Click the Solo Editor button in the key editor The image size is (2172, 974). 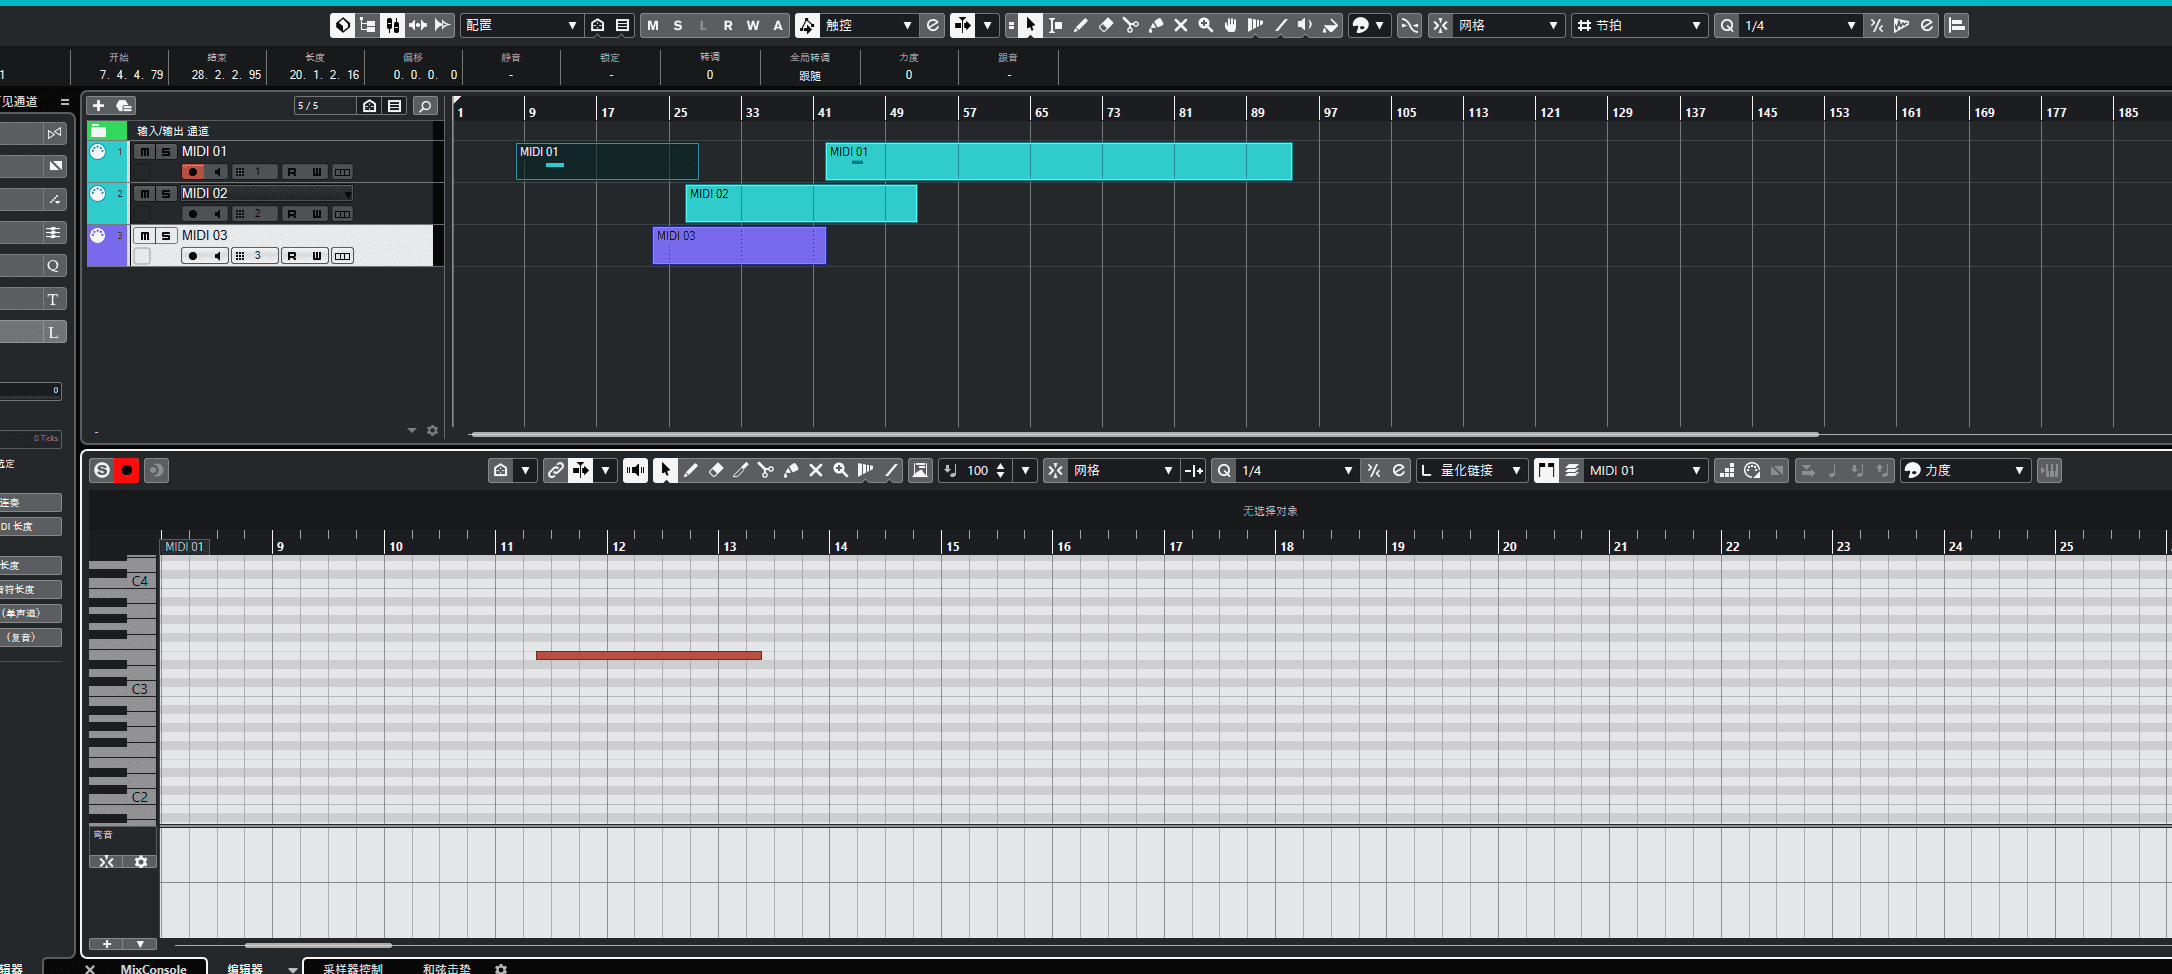tap(102, 471)
